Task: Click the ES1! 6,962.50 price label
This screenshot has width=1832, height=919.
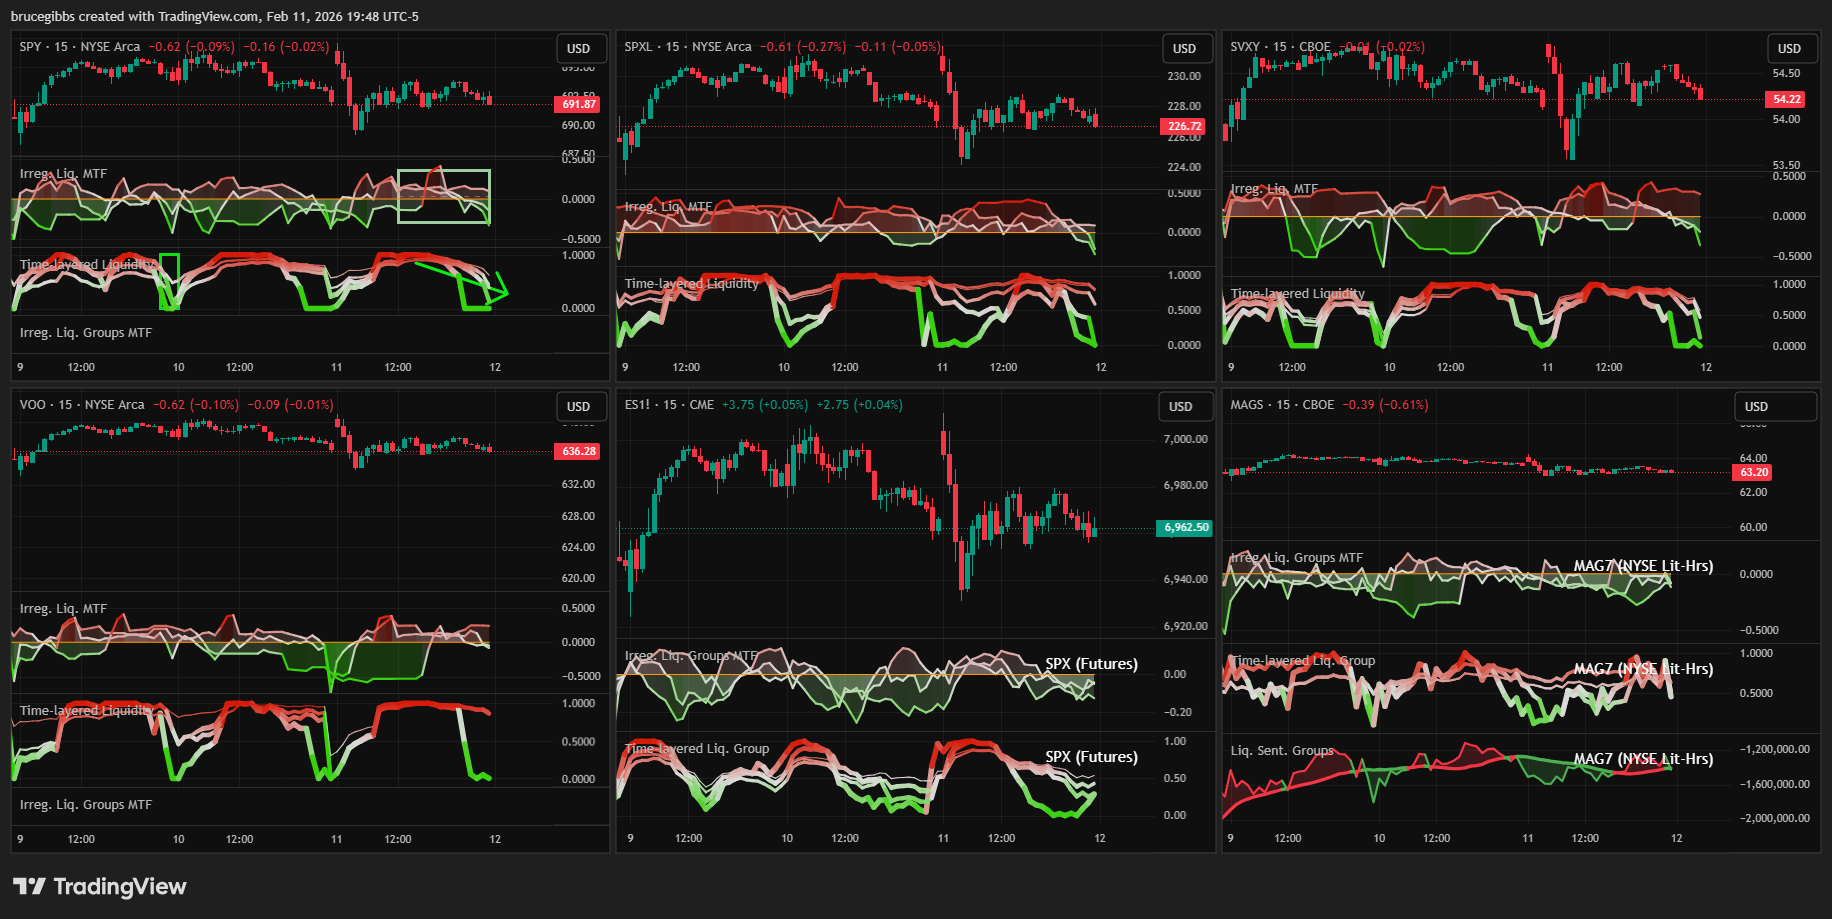Action: pyautogui.click(x=1185, y=527)
